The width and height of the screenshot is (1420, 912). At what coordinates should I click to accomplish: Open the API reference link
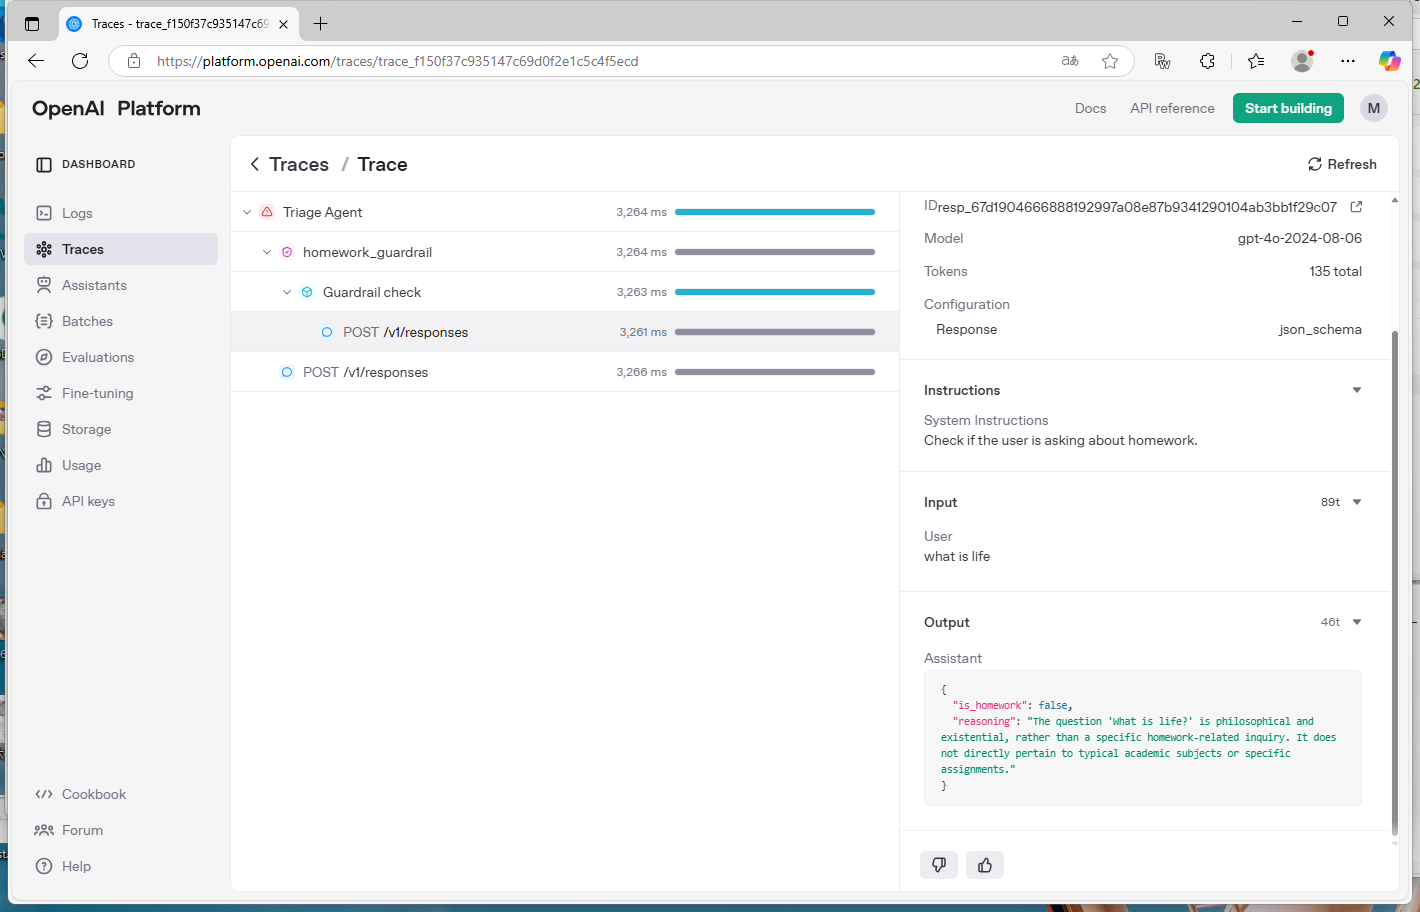1172,108
